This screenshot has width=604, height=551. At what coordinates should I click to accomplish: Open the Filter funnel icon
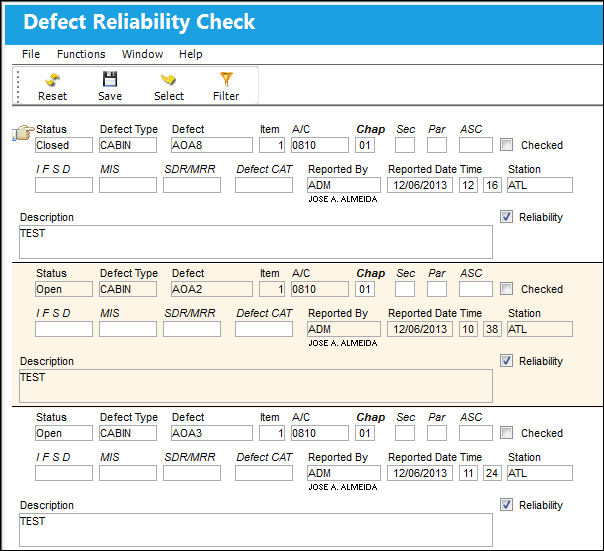226,79
